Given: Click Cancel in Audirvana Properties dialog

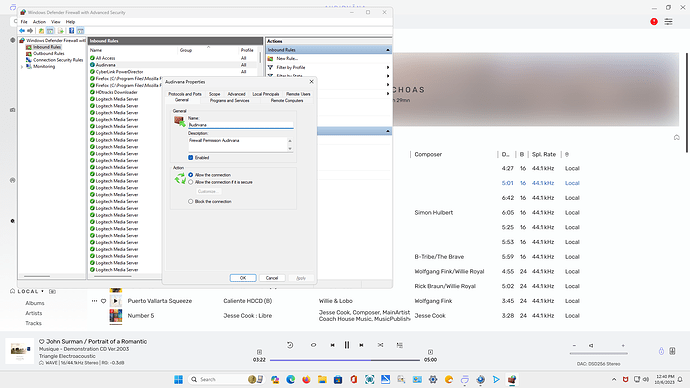Looking at the screenshot, I should [272, 278].
